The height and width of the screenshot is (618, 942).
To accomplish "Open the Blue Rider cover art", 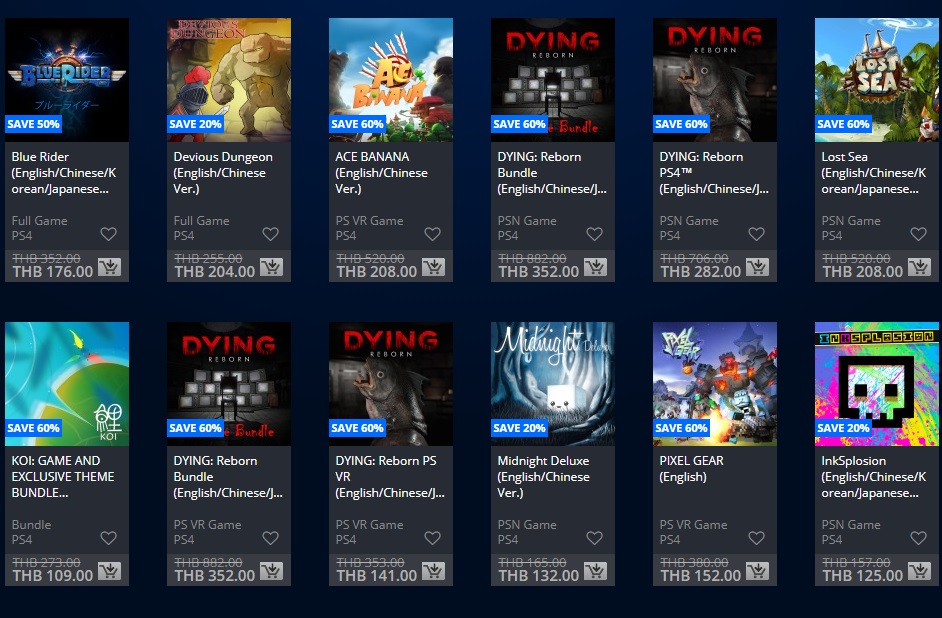I will pos(67,80).
